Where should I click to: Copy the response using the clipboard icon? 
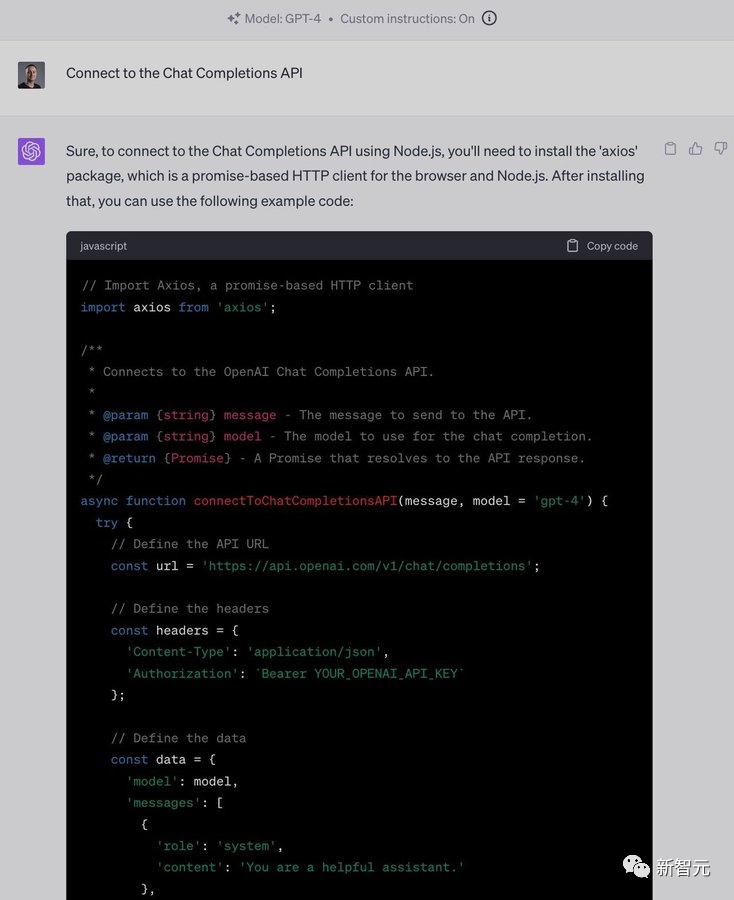coord(670,149)
